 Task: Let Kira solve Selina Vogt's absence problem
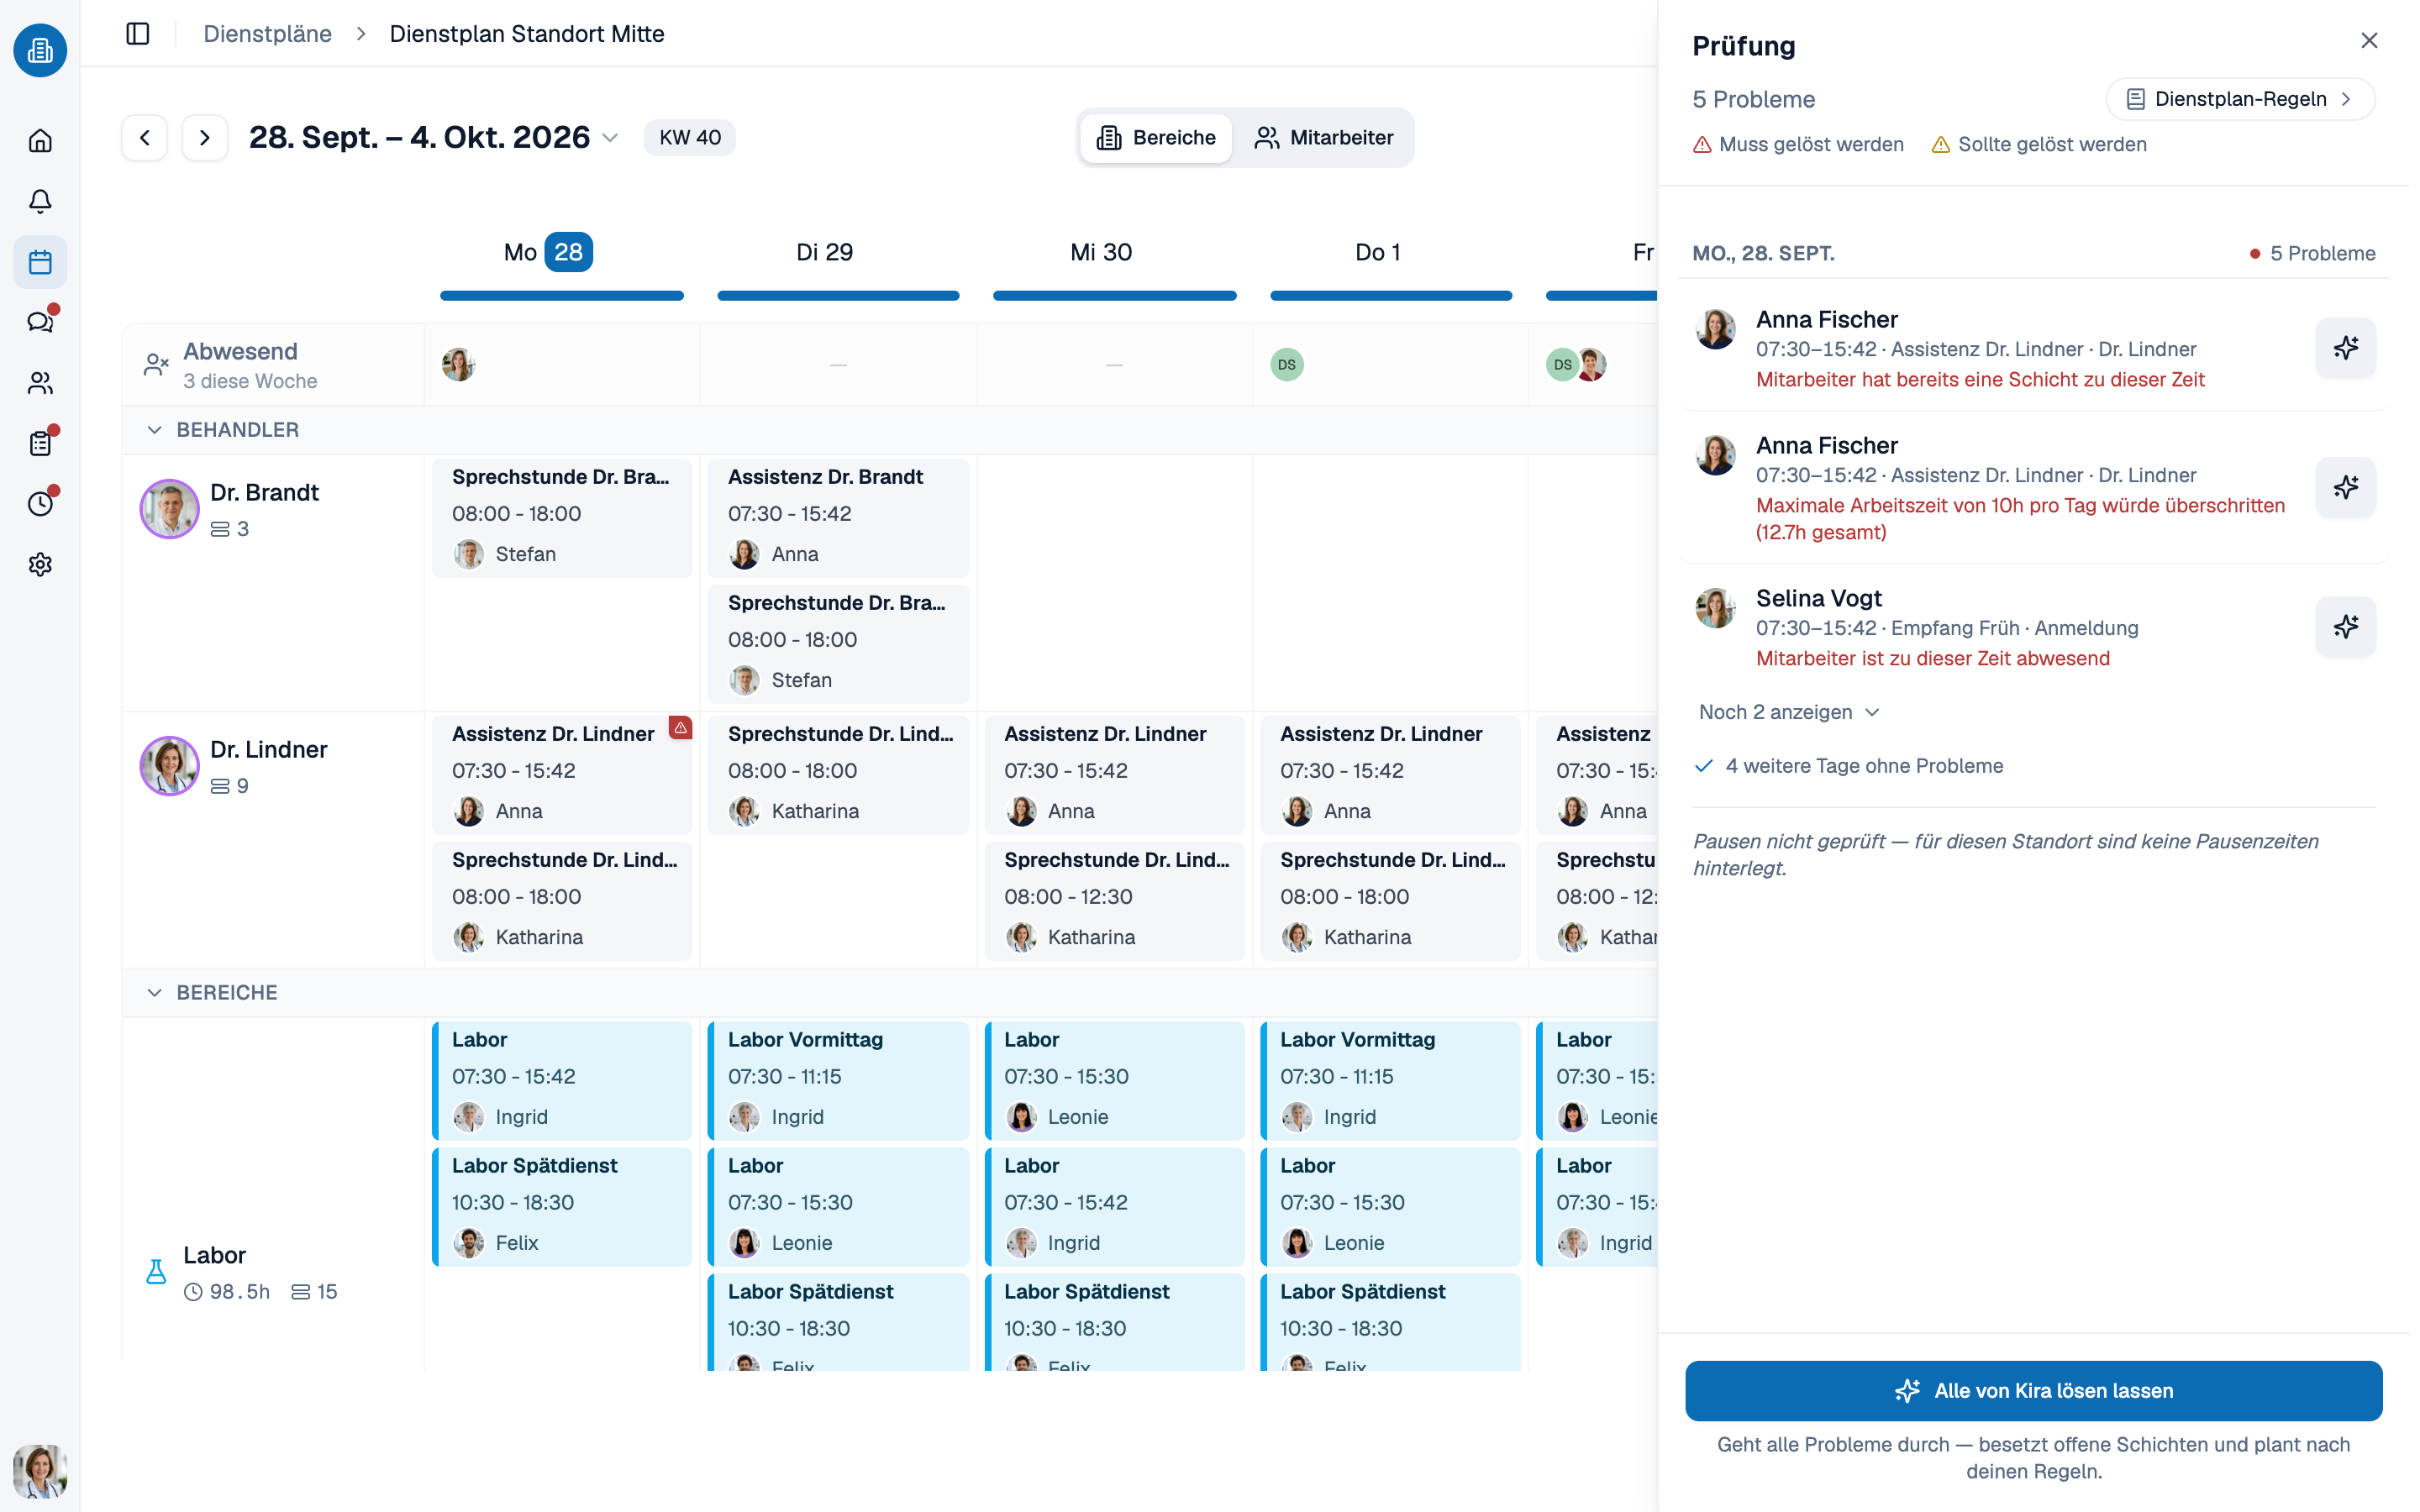[x=2345, y=627]
